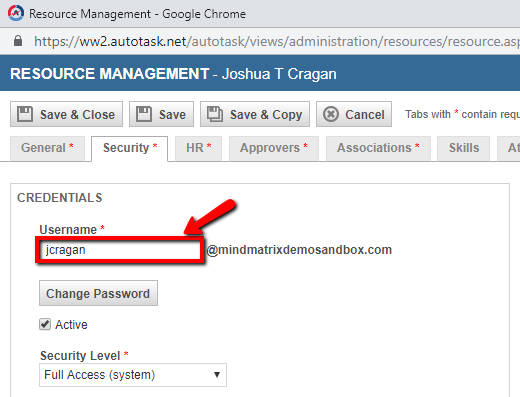This screenshot has height=397, width=520.
Task: Switch to the Skills tab
Action: coord(464,148)
